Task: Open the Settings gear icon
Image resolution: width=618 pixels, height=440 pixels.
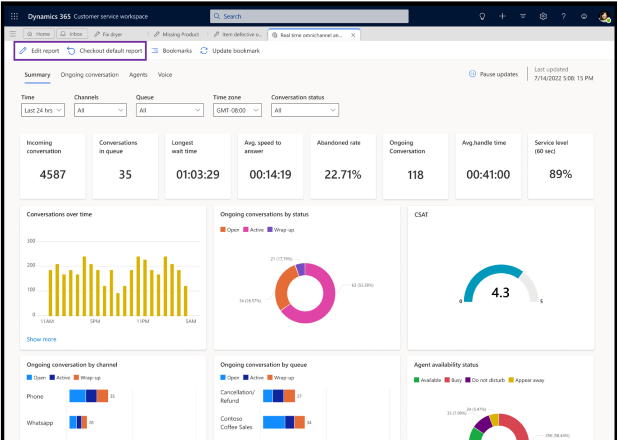Action: (544, 16)
